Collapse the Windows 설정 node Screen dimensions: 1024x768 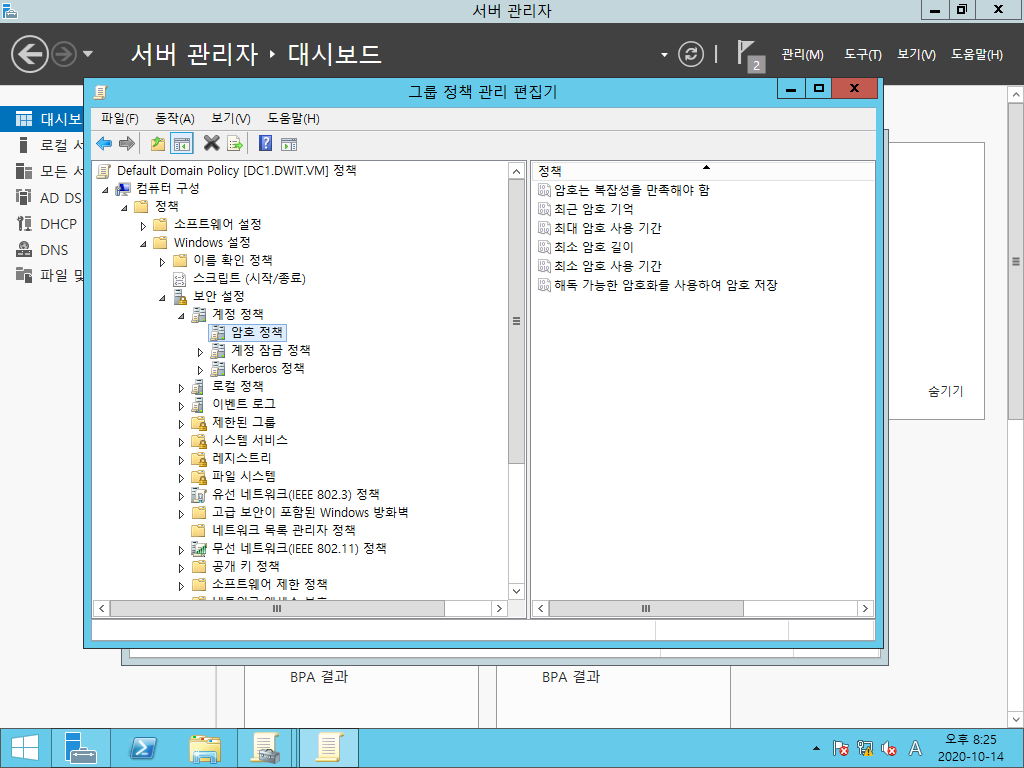(x=143, y=244)
